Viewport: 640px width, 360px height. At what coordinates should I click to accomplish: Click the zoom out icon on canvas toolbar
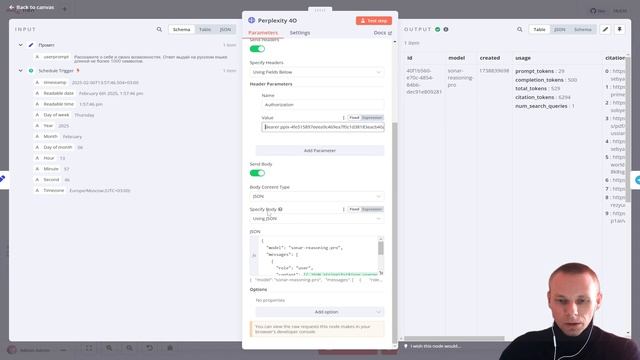(x=129, y=348)
